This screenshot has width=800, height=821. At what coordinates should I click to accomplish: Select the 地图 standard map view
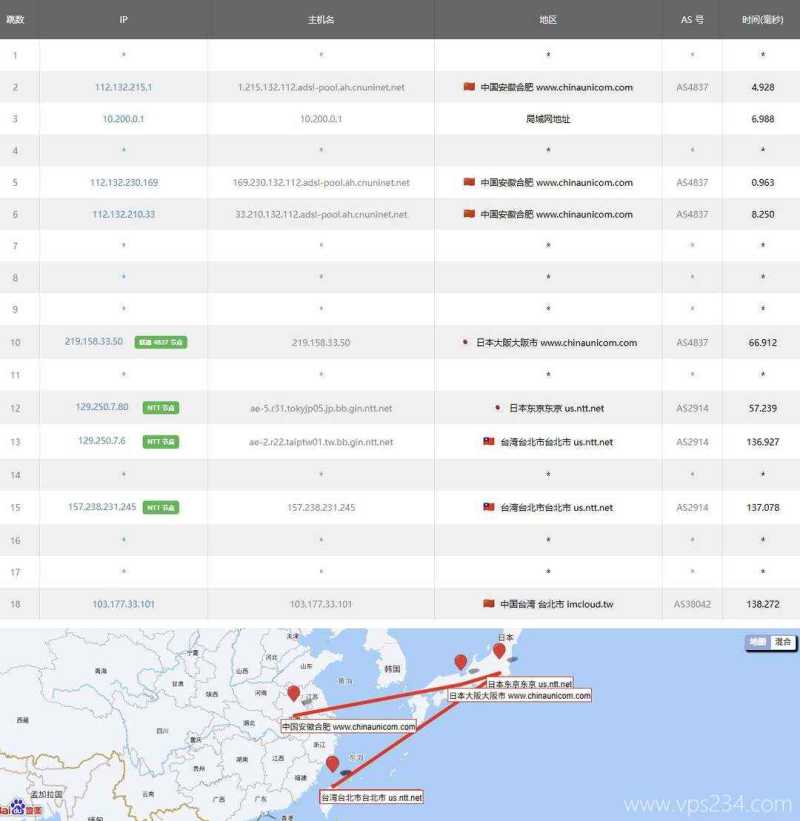coord(758,642)
